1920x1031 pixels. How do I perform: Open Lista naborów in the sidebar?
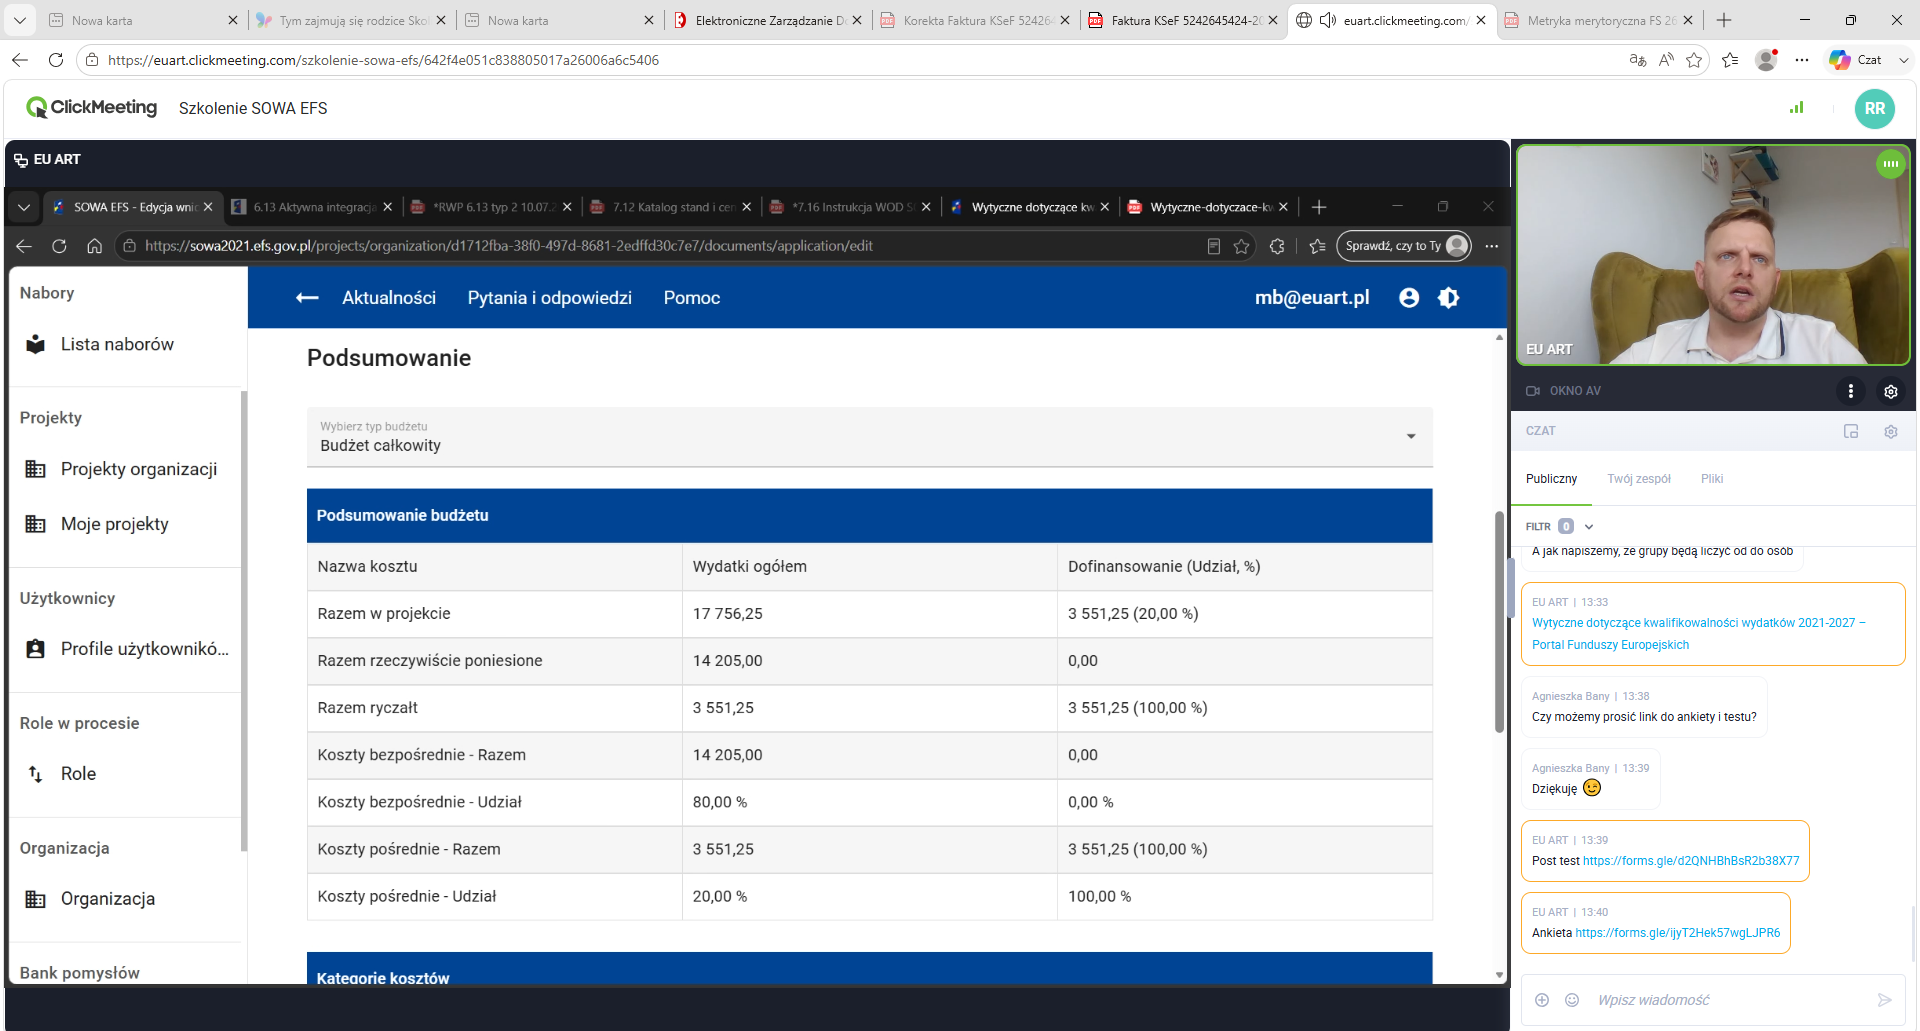[x=117, y=344]
